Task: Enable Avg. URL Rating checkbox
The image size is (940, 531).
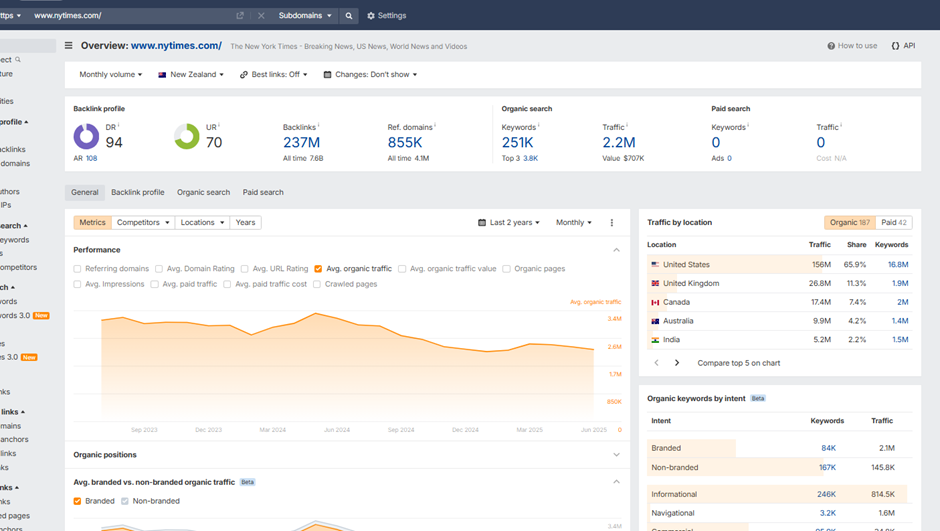Action: pos(245,269)
